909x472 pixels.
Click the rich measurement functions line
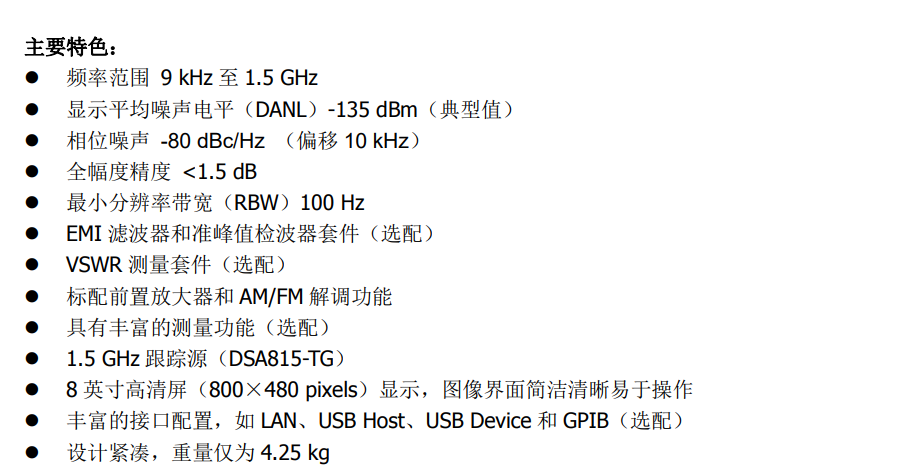[x=199, y=328]
